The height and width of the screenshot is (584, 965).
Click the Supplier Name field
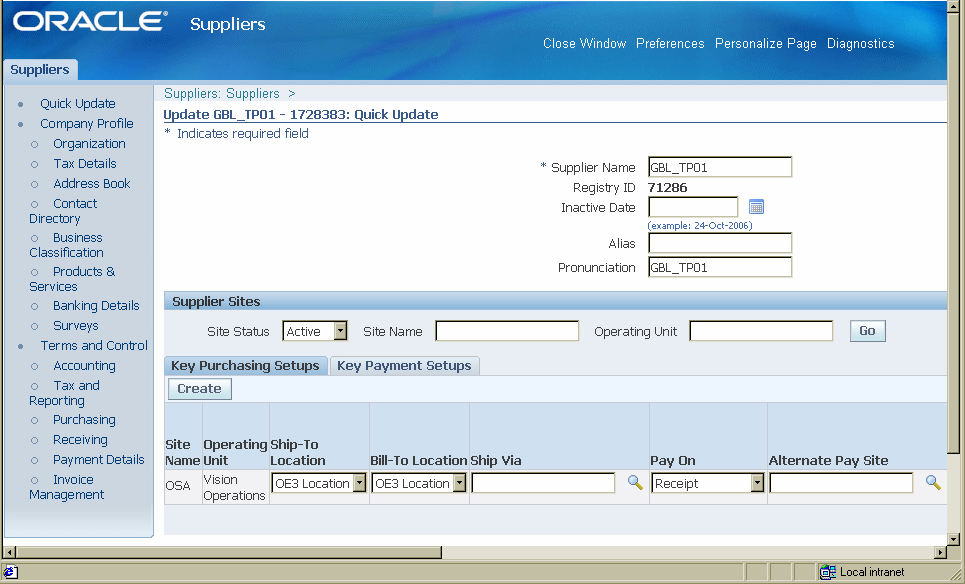(719, 167)
